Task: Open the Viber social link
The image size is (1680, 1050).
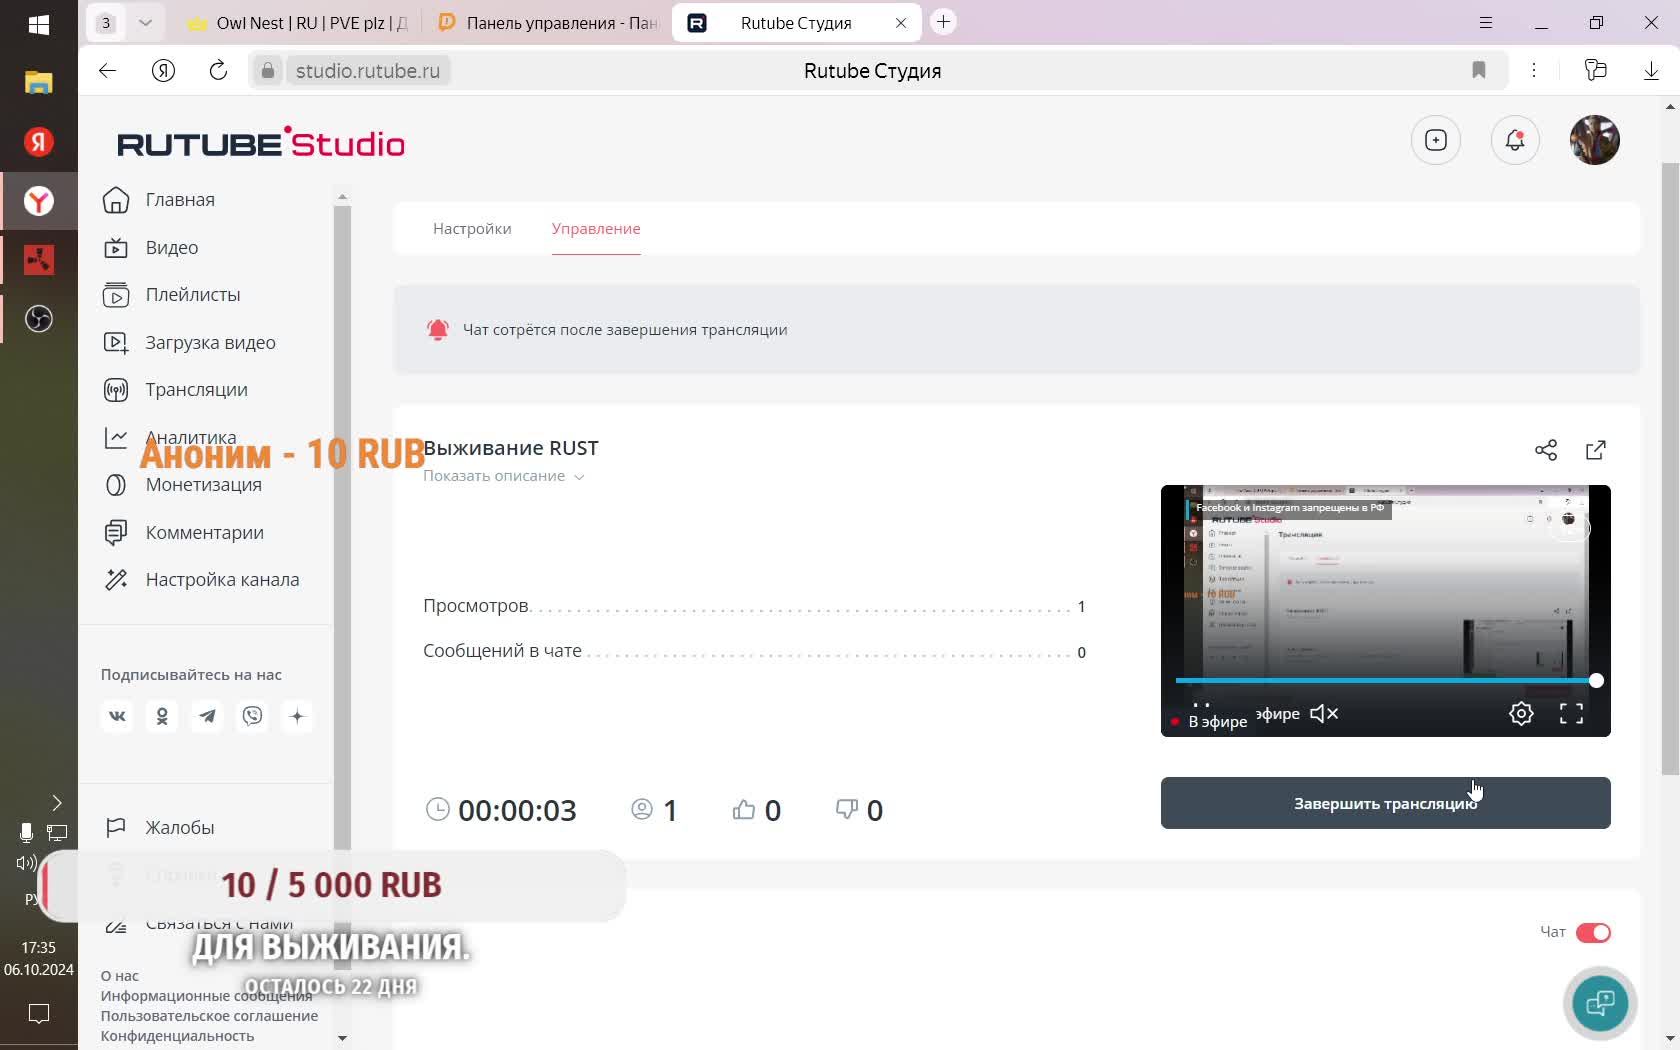Action: pyautogui.click(x=253, y=716)
